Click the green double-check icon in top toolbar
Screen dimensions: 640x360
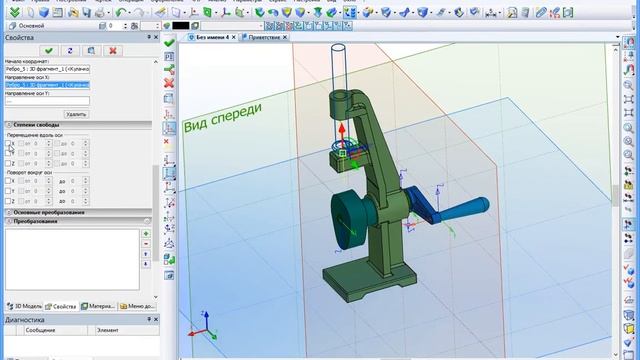coord(15,12)
